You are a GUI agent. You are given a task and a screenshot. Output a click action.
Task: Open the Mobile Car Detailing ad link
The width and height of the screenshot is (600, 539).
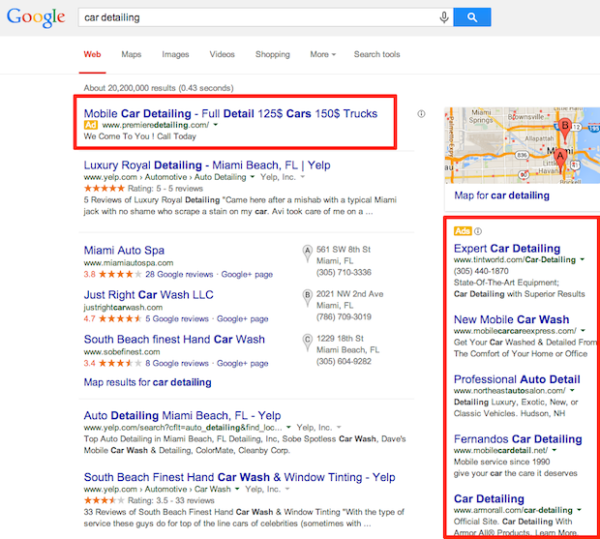(230, 114)
